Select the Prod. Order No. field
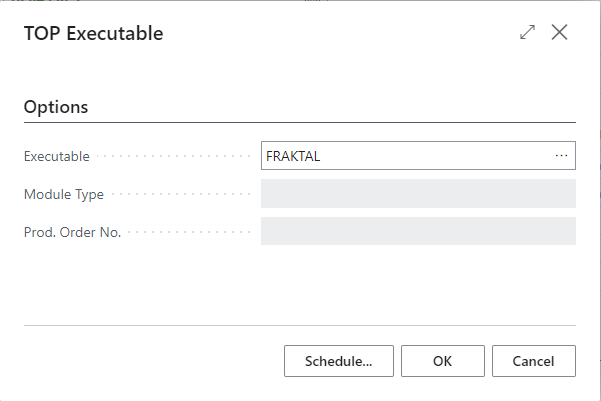 (x=418, y=231)
